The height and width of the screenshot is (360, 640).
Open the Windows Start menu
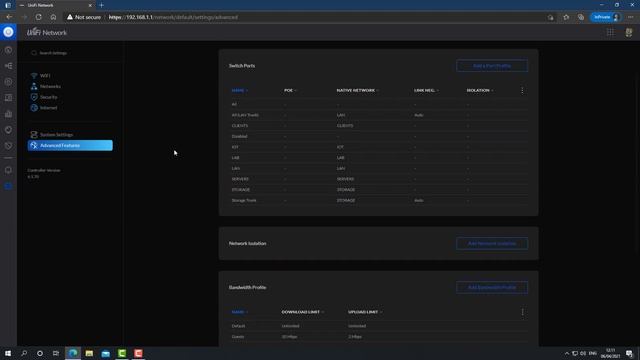point(8,353)
